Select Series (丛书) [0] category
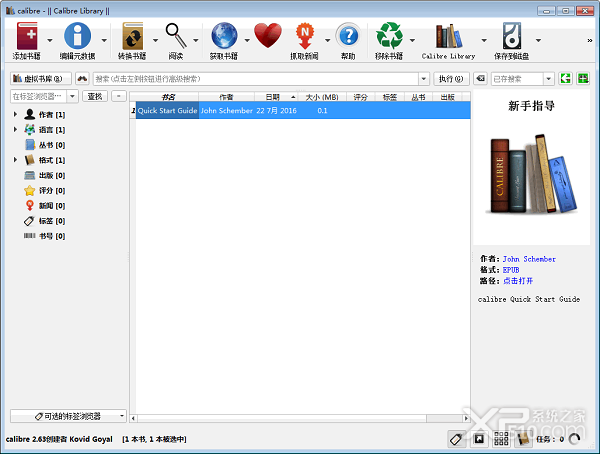Image resolution: width=600 pixels, height=454 pixels. tap(45, 145)
